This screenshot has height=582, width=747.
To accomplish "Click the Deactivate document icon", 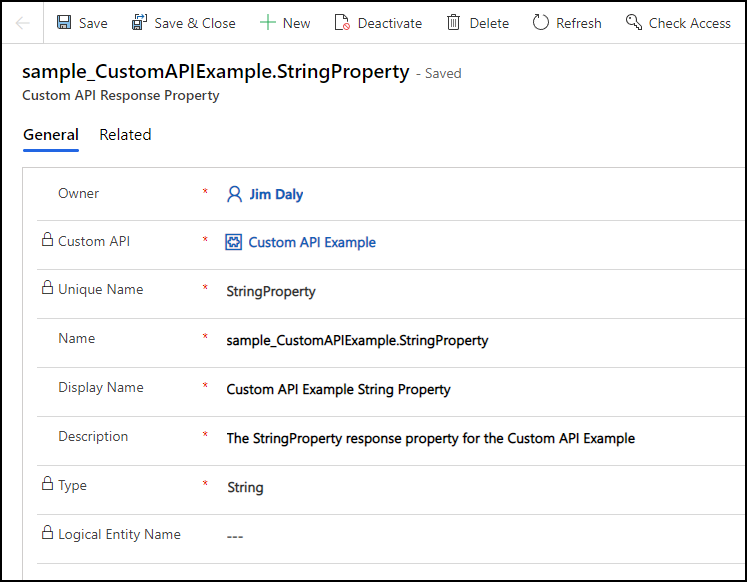I will coord(342,22).
